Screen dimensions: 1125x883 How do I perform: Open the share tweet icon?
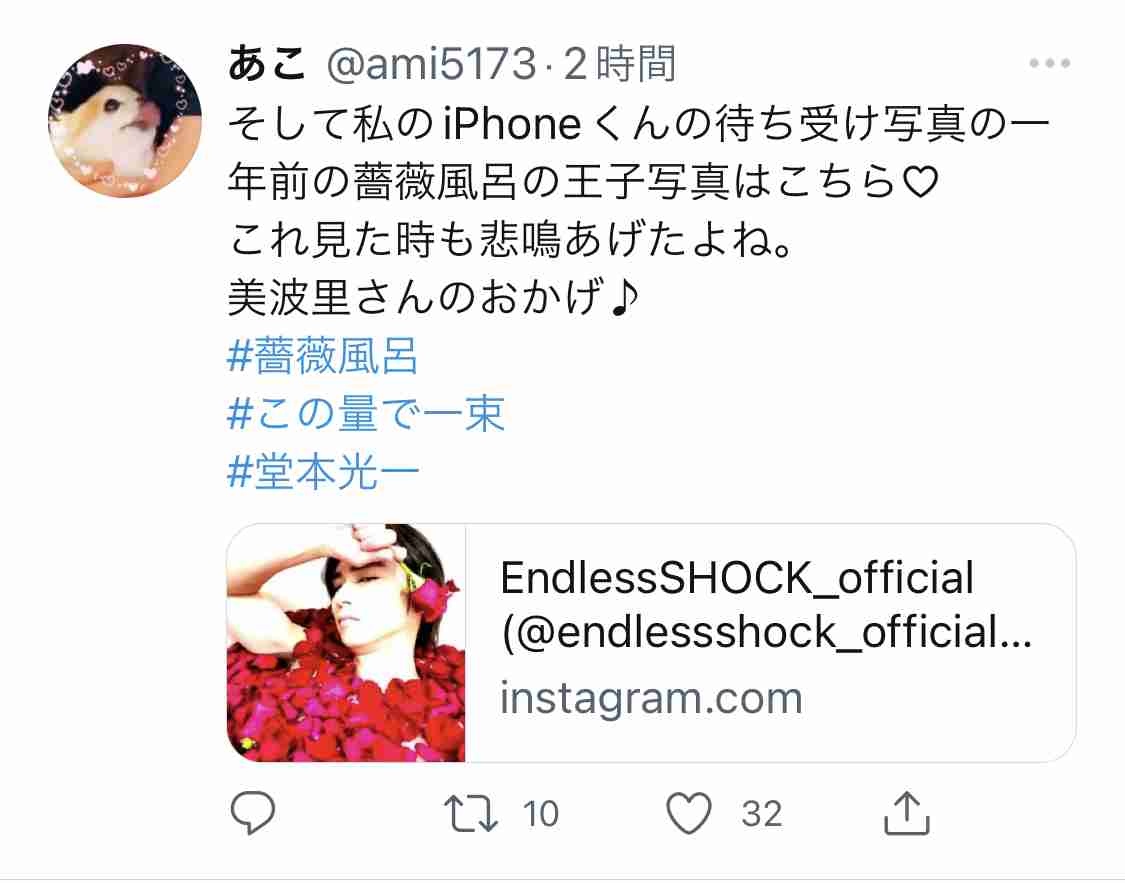pyautogui.click(x=907, y=813)
